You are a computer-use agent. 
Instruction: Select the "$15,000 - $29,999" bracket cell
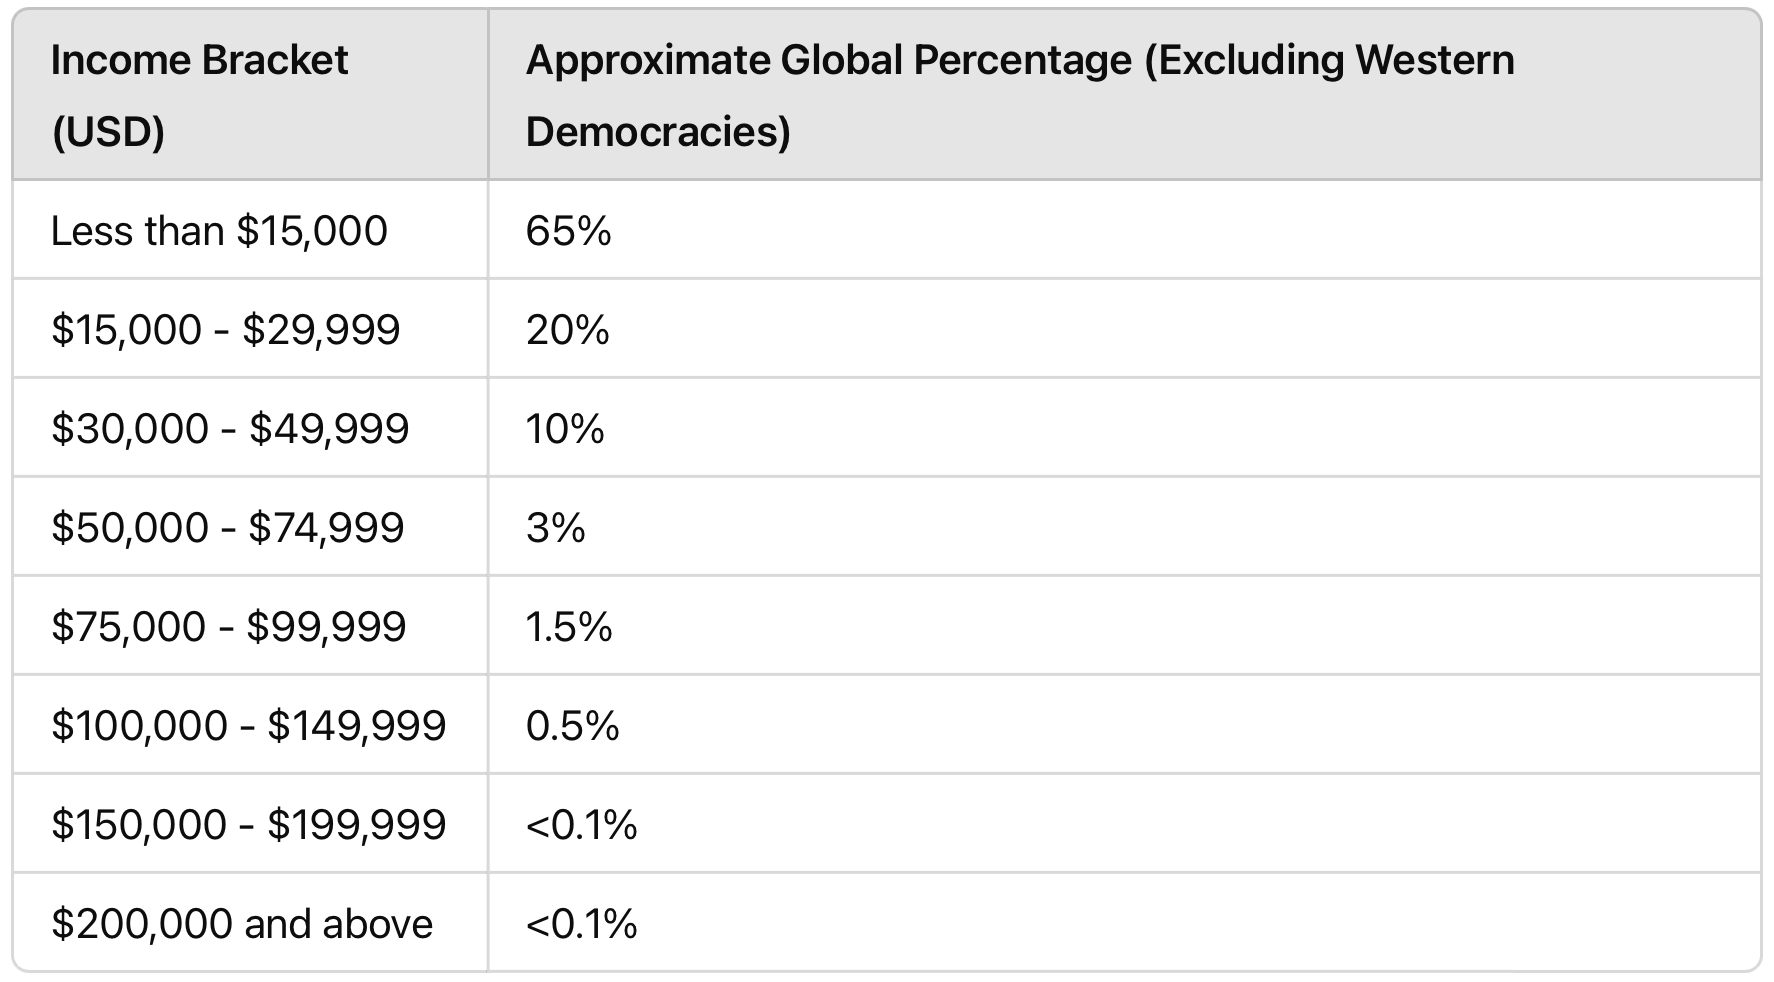225,330
